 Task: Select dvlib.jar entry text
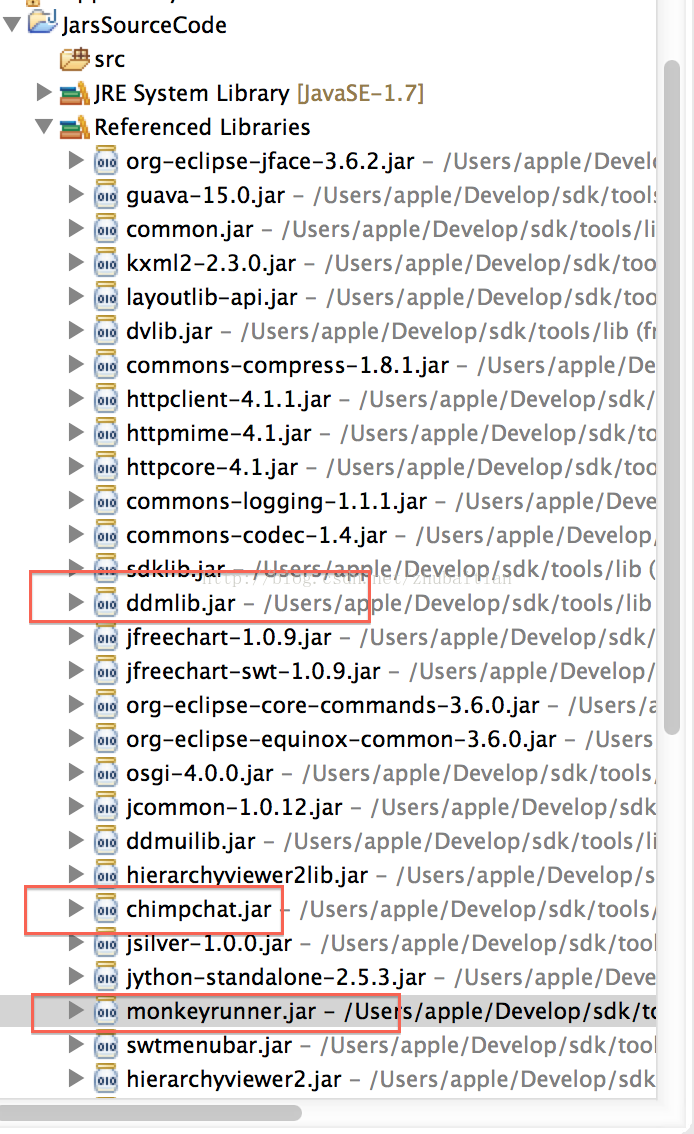tap(169, 331)
